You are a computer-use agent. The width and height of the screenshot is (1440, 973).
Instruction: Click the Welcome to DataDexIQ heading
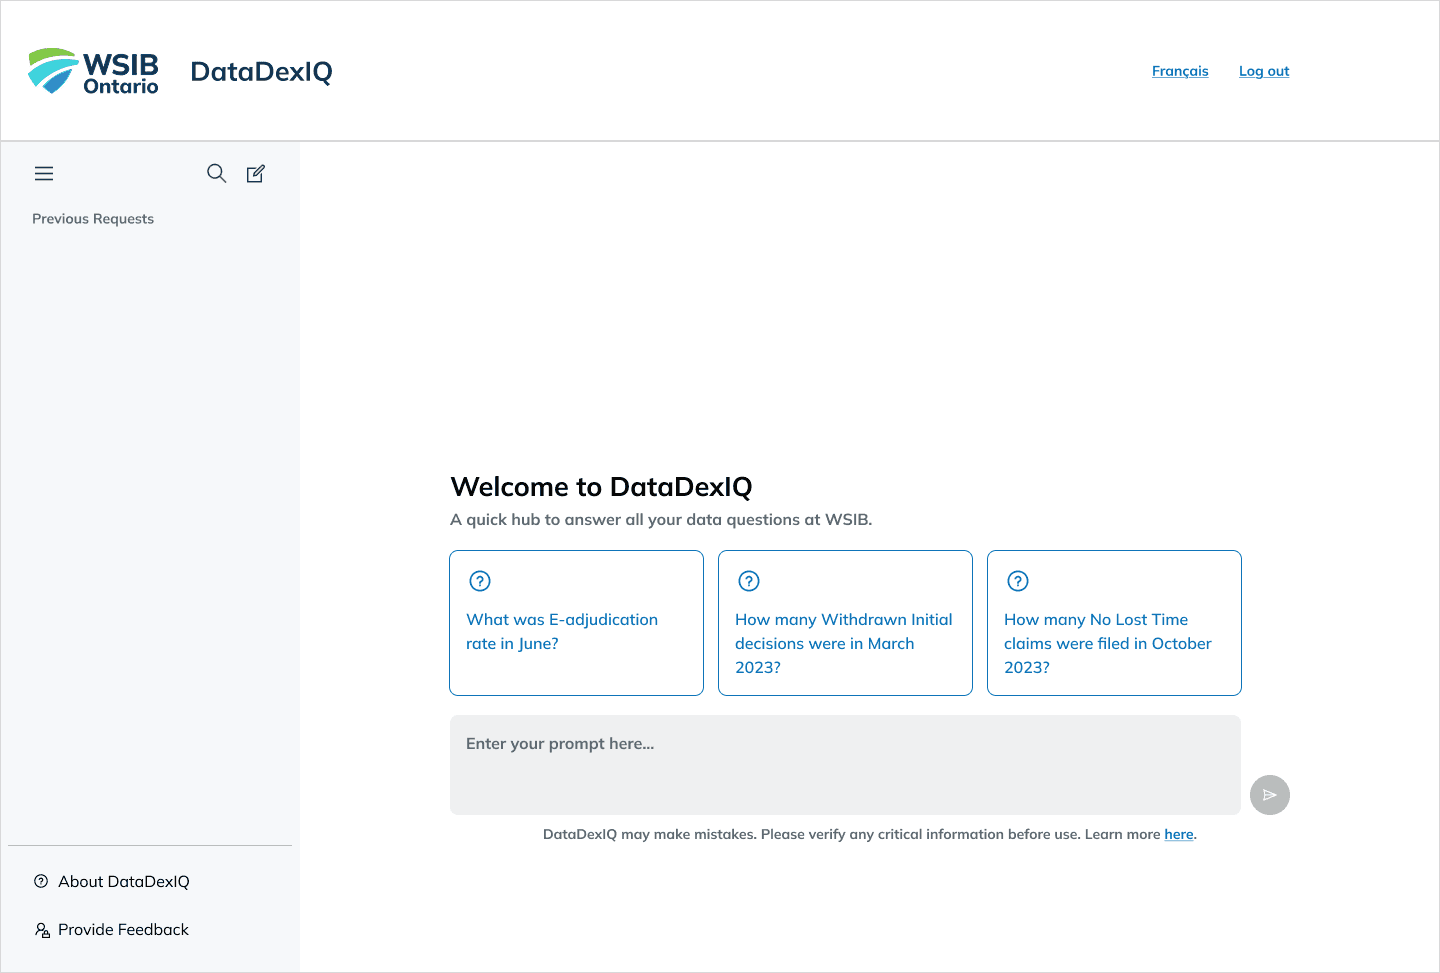click(601, 487)
